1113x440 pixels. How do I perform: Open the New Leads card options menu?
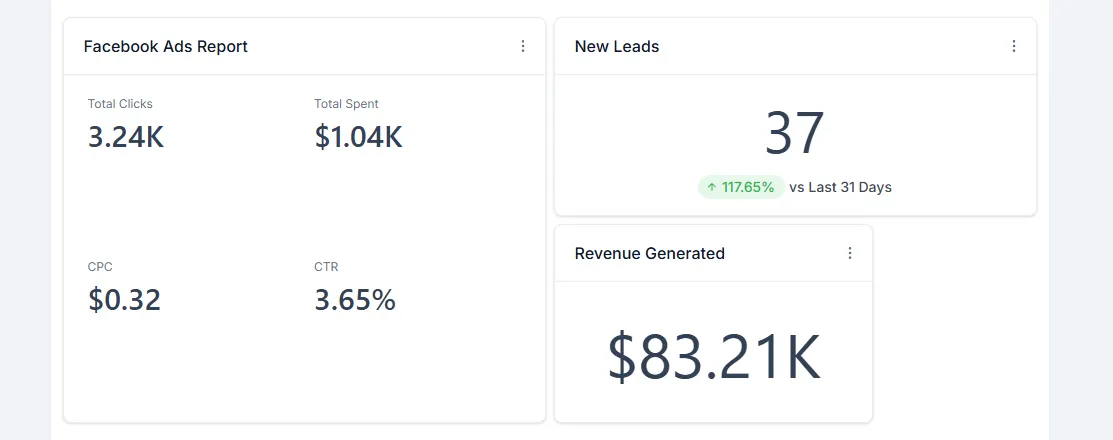pos(1013,46)
